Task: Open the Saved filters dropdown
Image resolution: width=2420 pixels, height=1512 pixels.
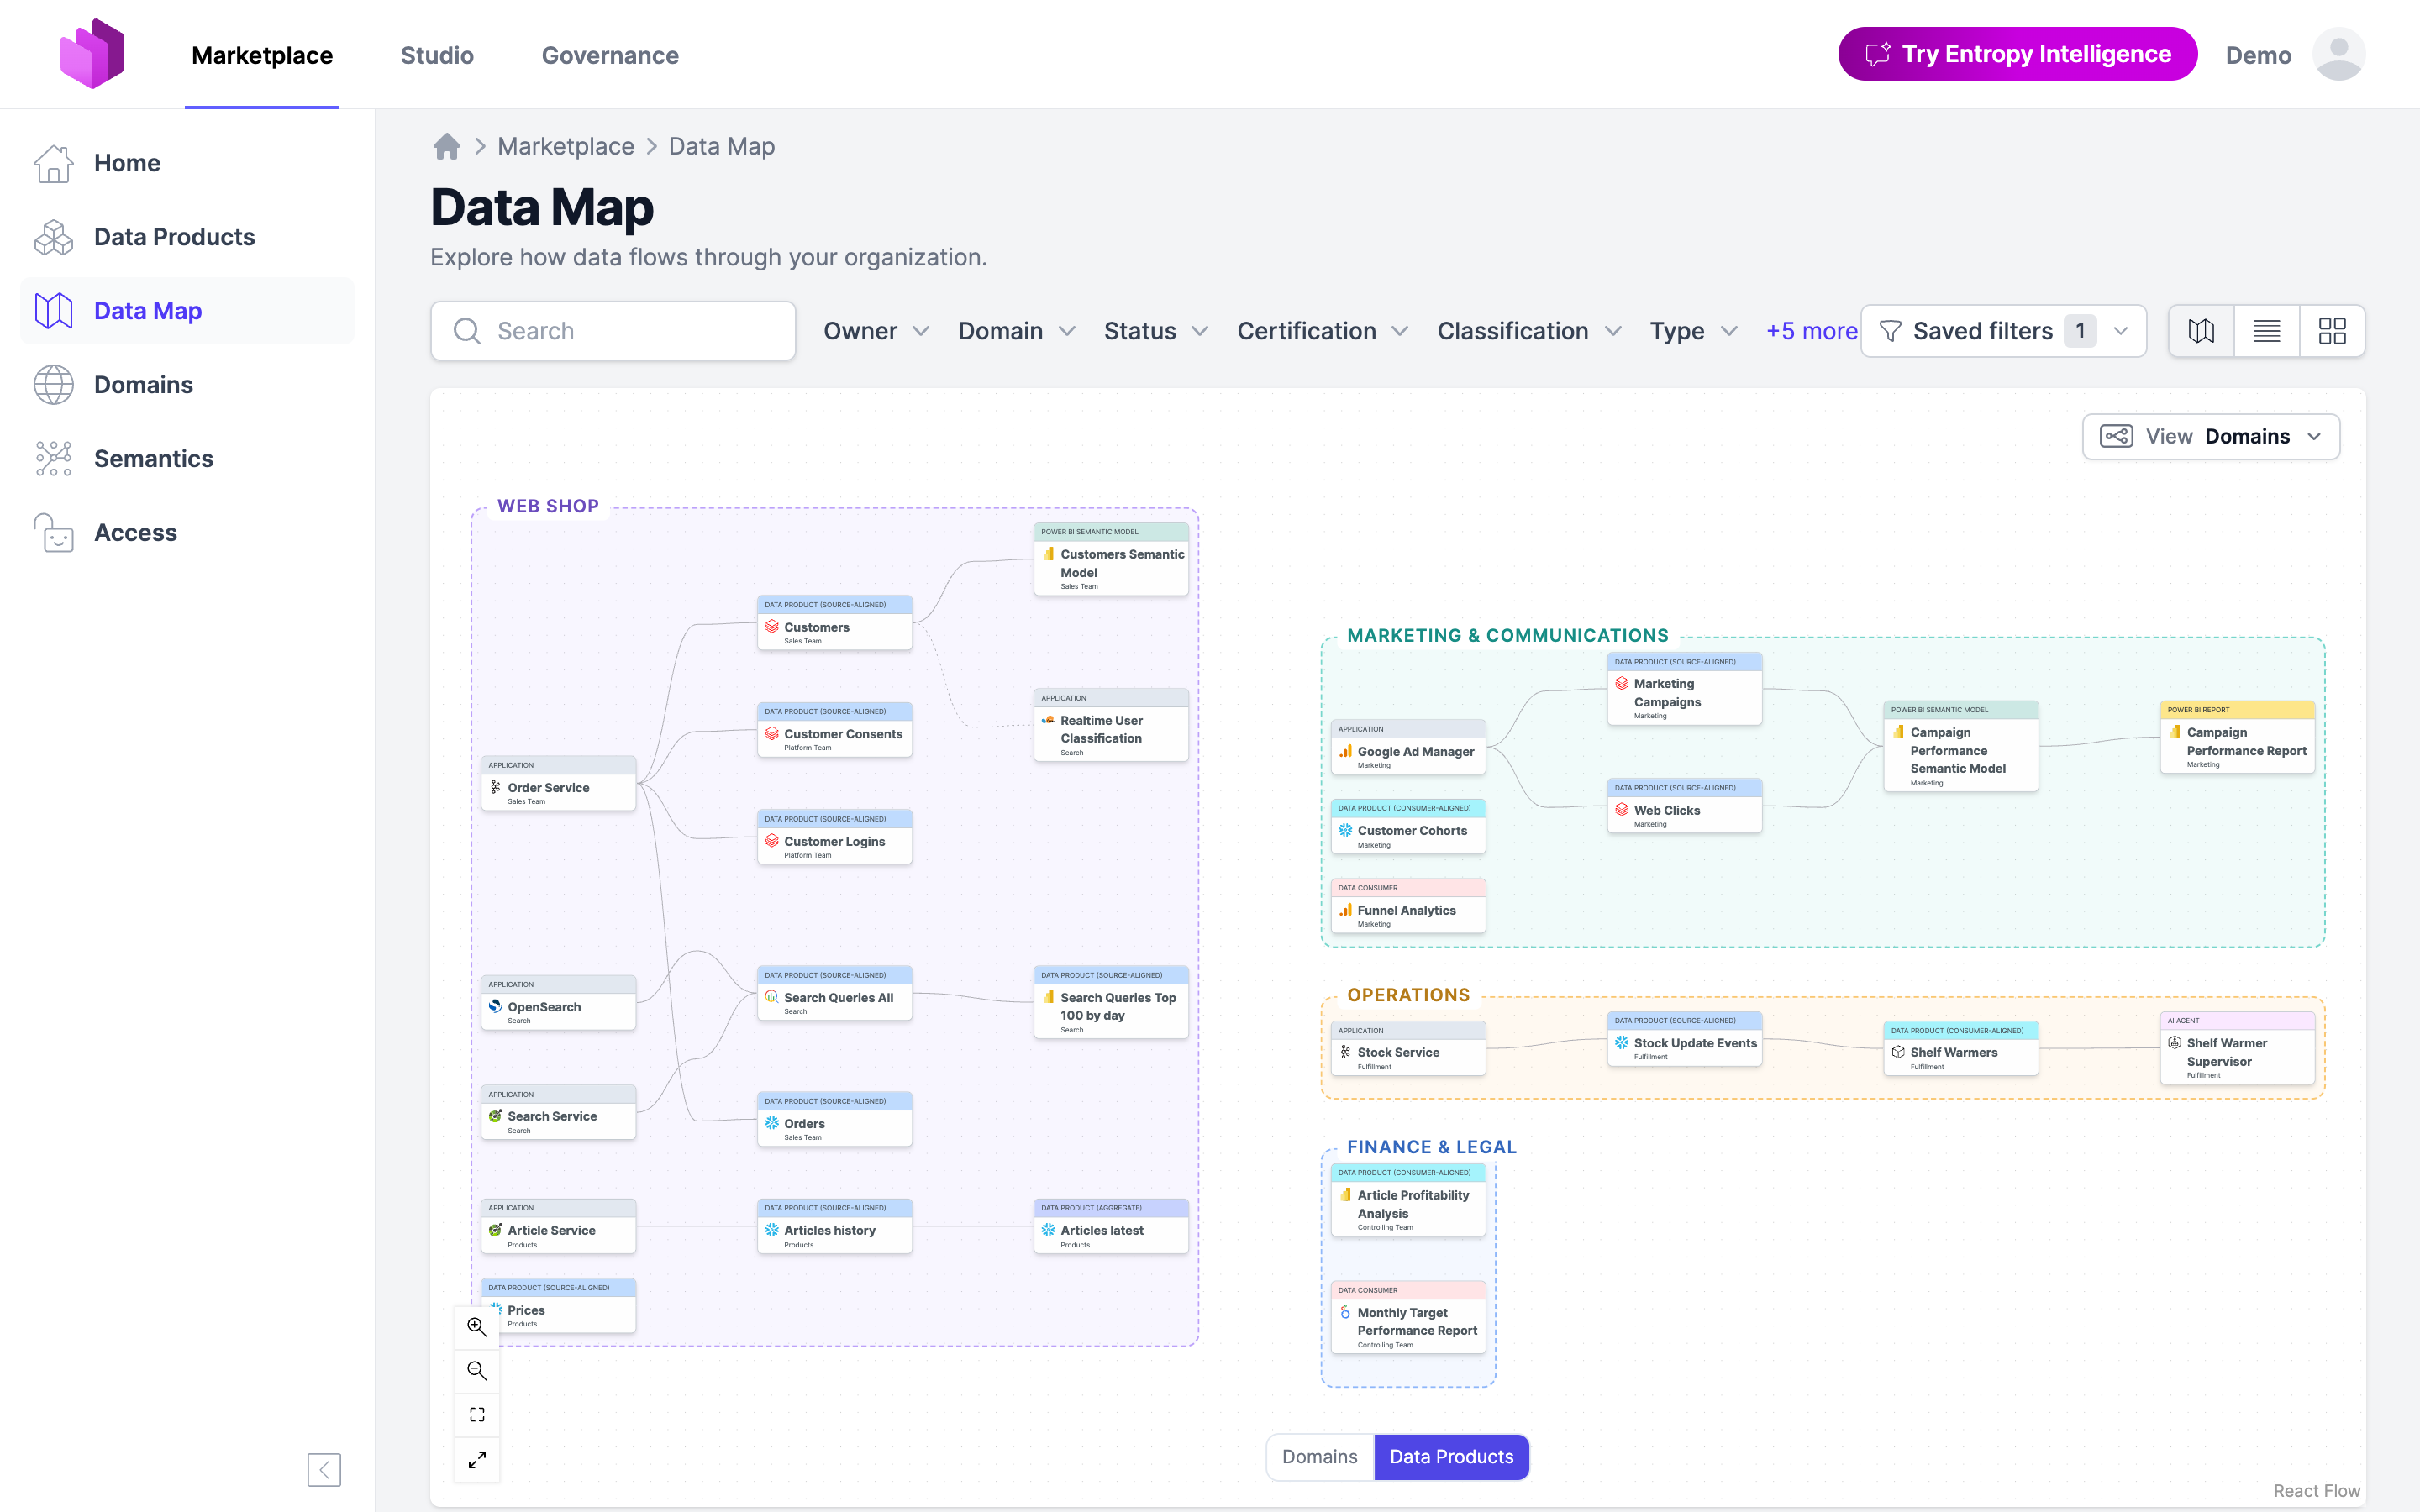Action: tap(2003, 331)
